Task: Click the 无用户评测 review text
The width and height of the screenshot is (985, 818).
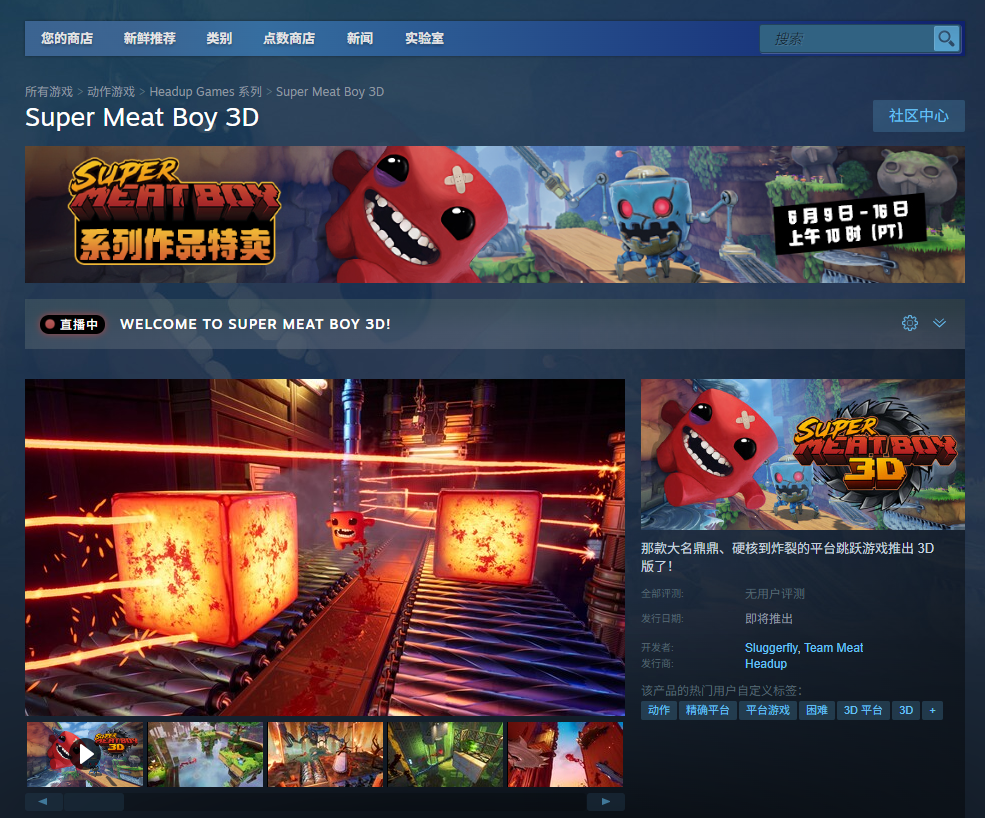Action: click(x=775, y=594)
